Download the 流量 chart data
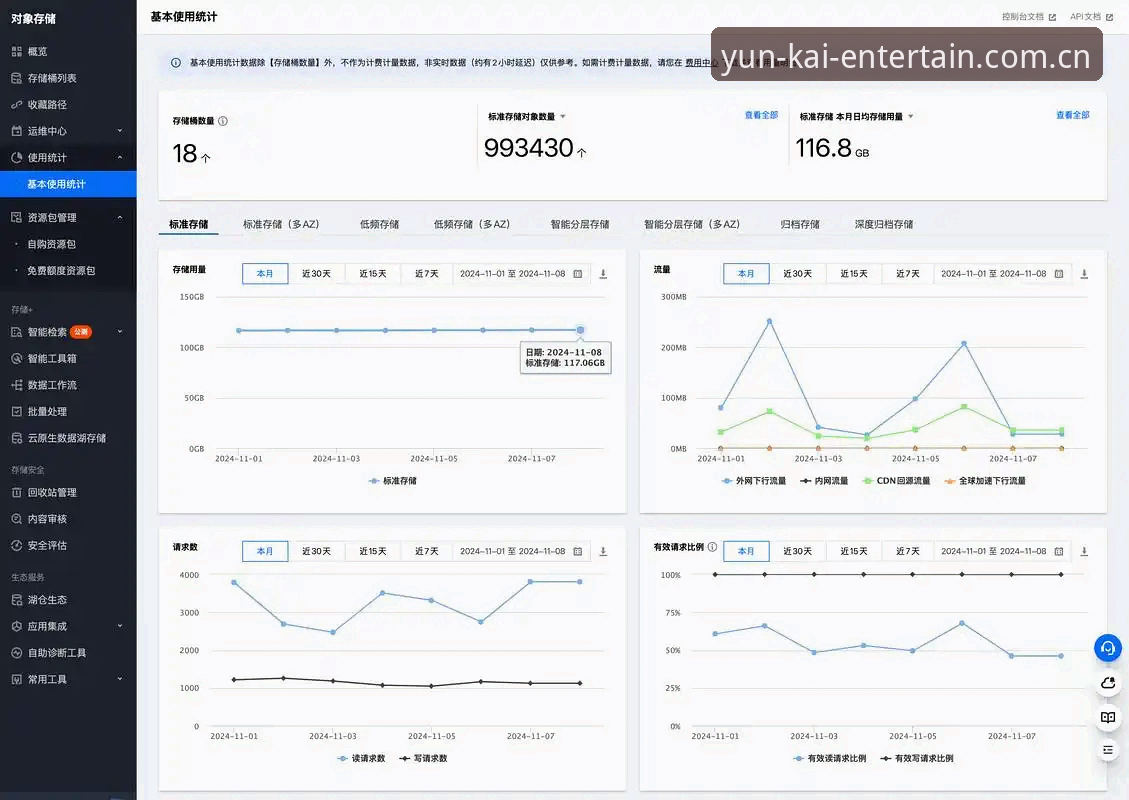This screenshot has height=800, width=1129. 1084,274
